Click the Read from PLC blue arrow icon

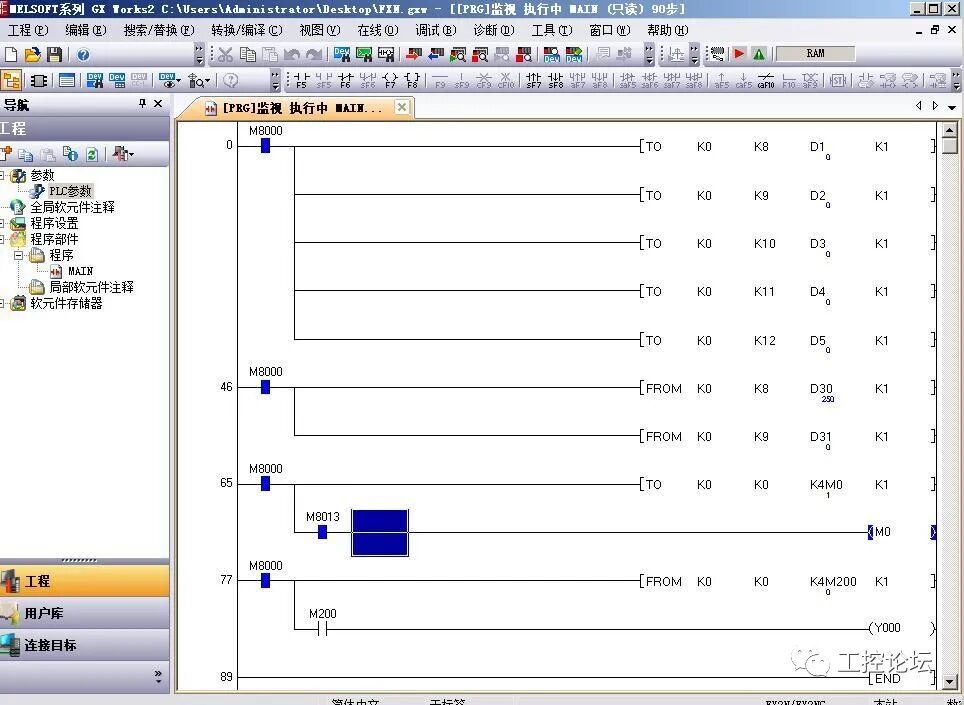pyautogui.click(x=435, y=55)
